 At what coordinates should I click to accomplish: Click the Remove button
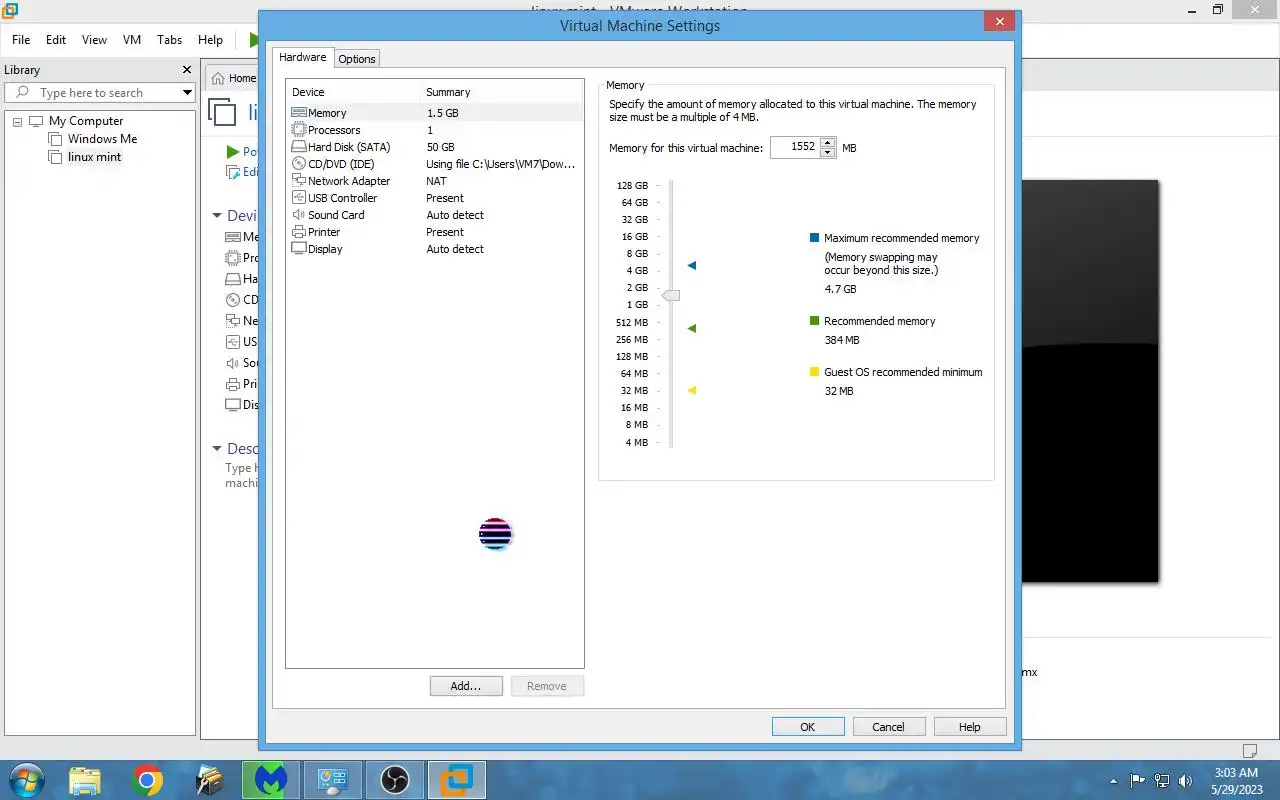[547, 686]
